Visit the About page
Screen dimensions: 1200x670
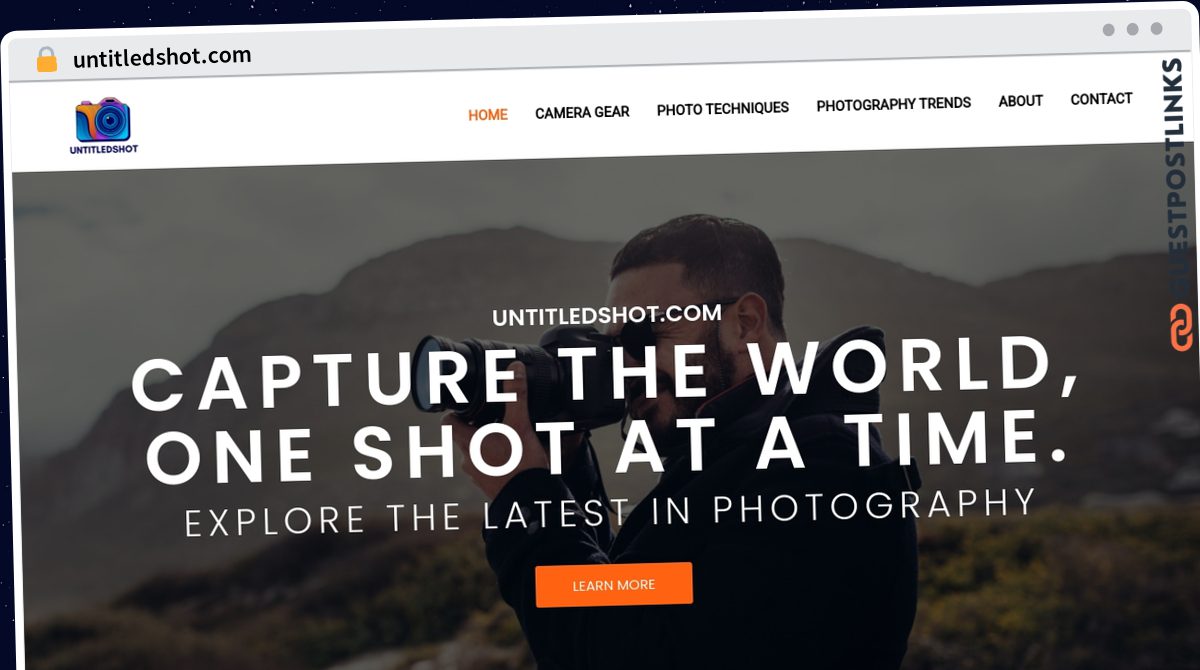click(1020, 101)
